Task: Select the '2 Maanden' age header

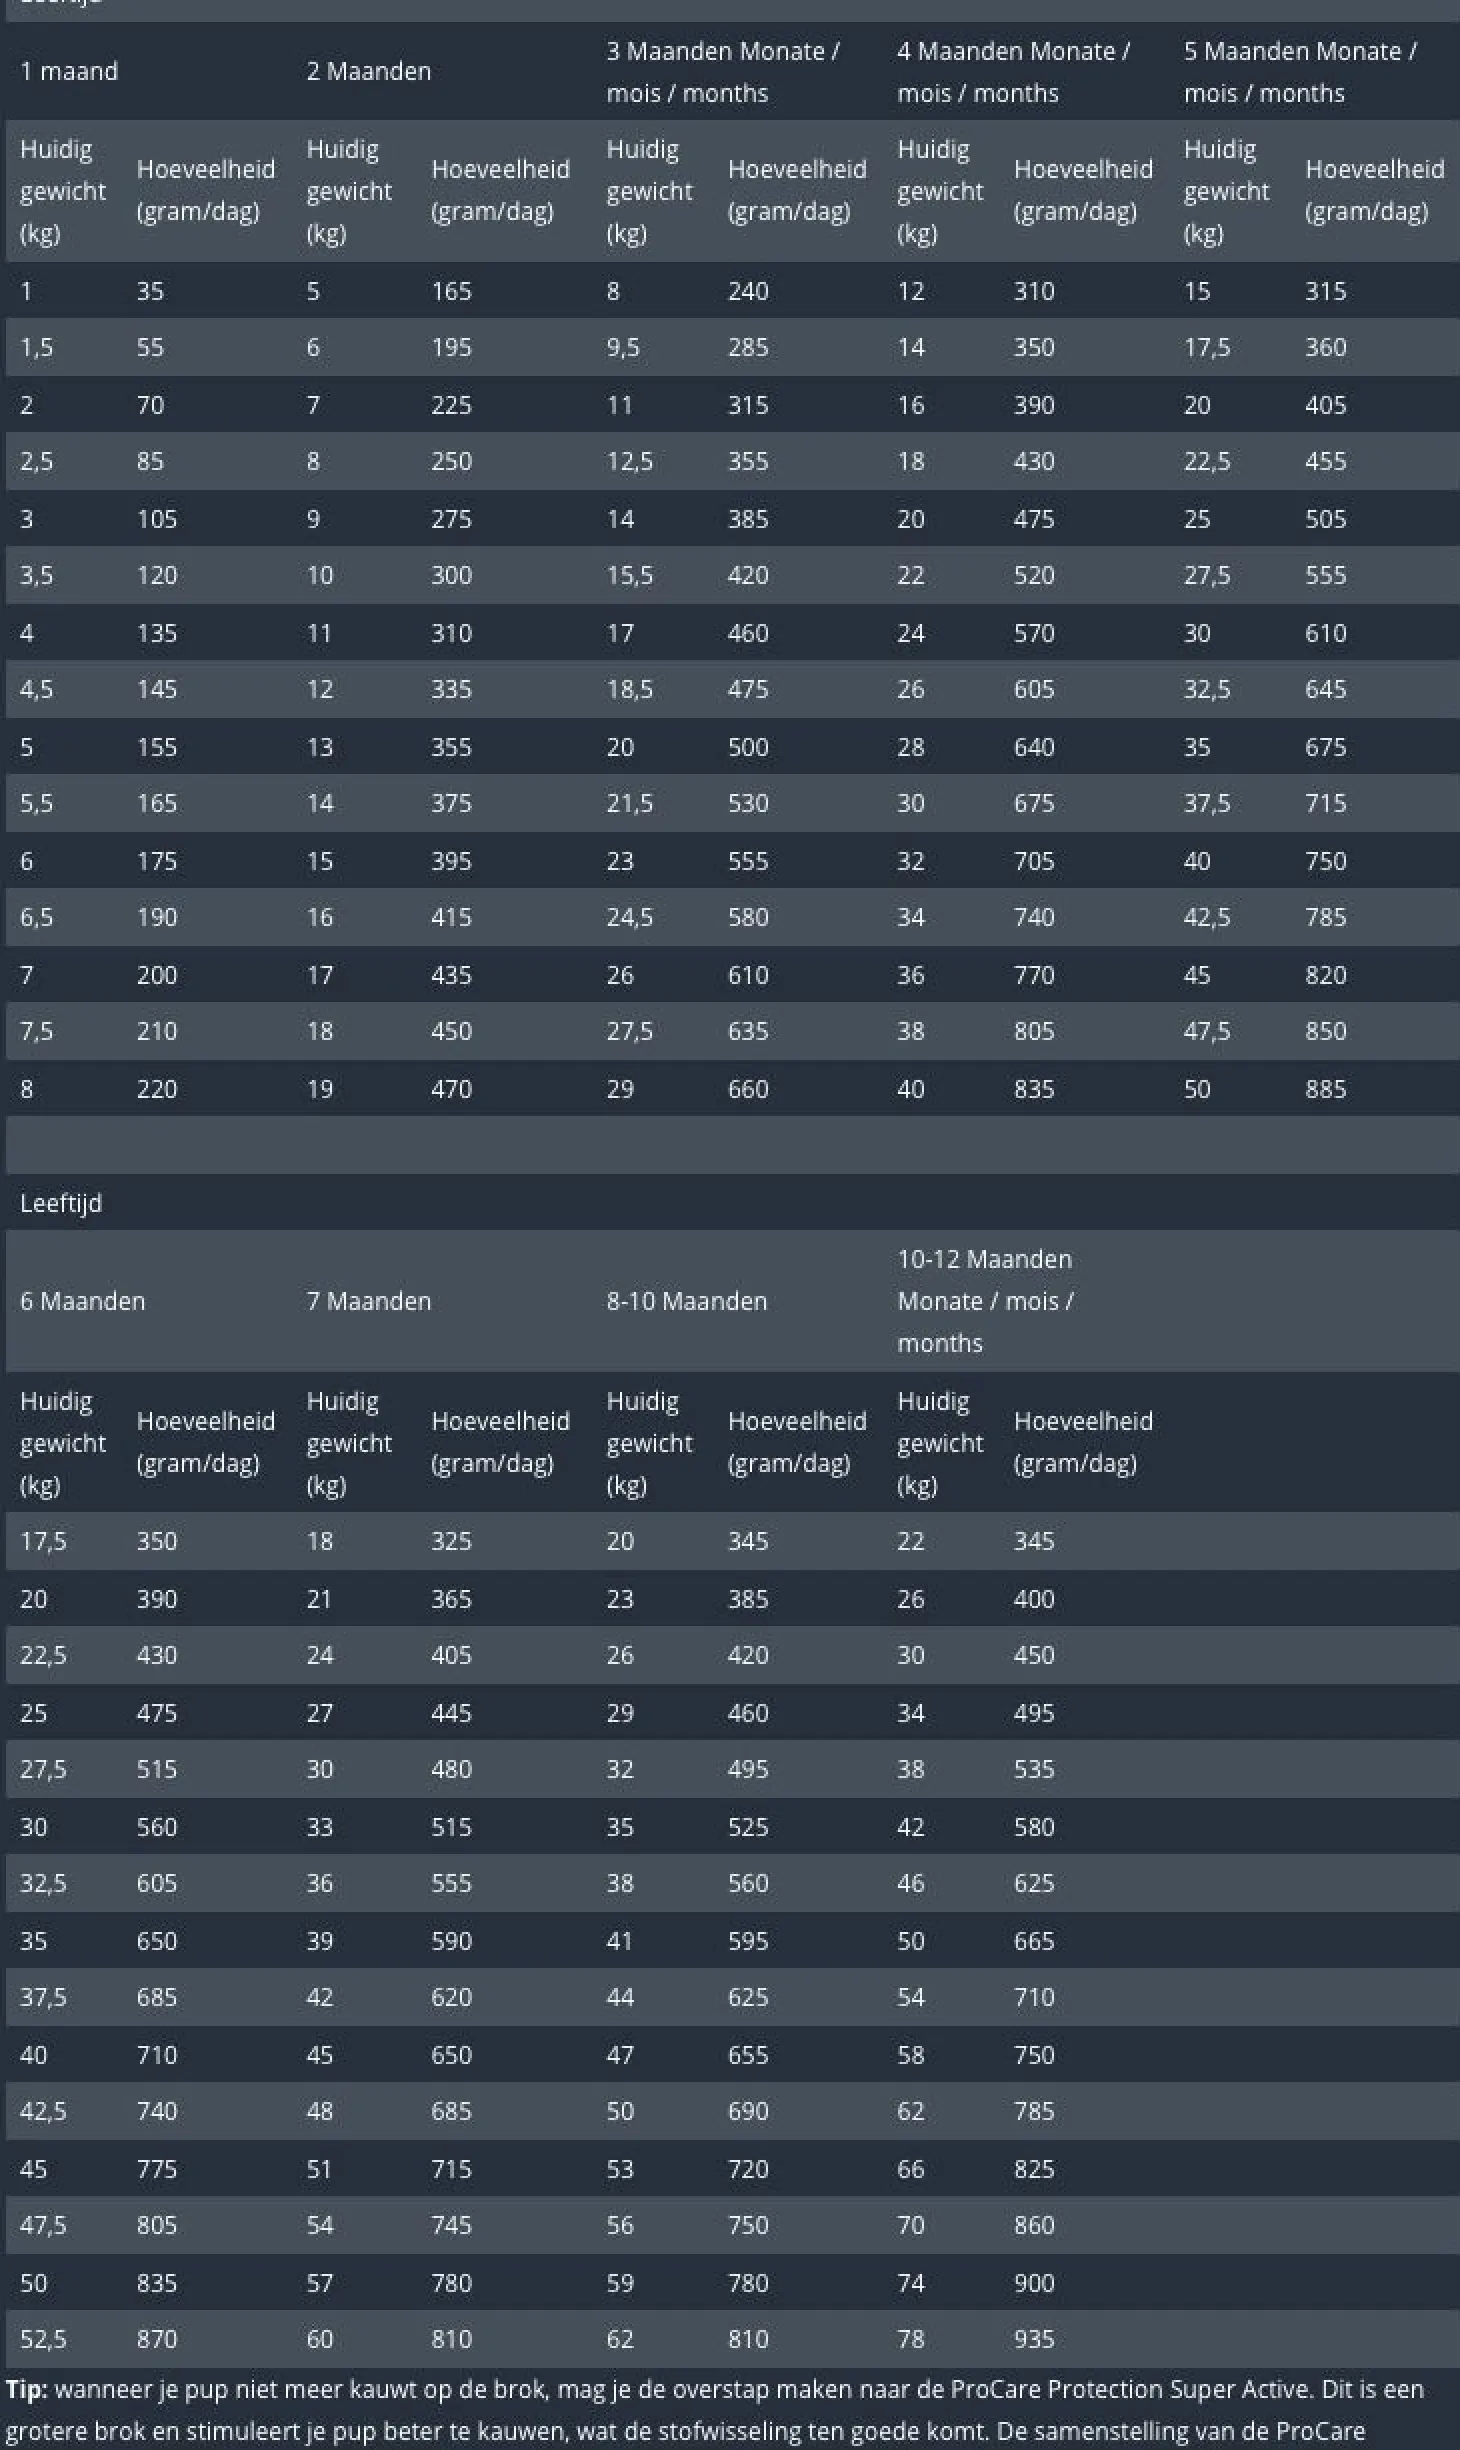Action: [369, 72]
